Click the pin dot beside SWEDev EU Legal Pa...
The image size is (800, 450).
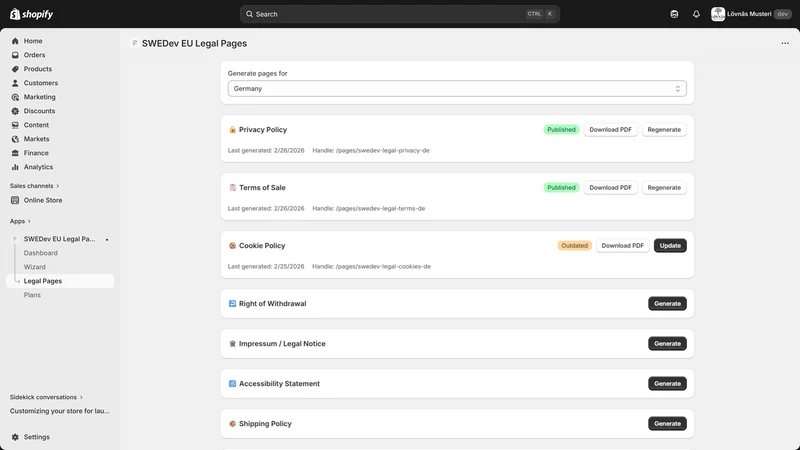click(107, 239)
